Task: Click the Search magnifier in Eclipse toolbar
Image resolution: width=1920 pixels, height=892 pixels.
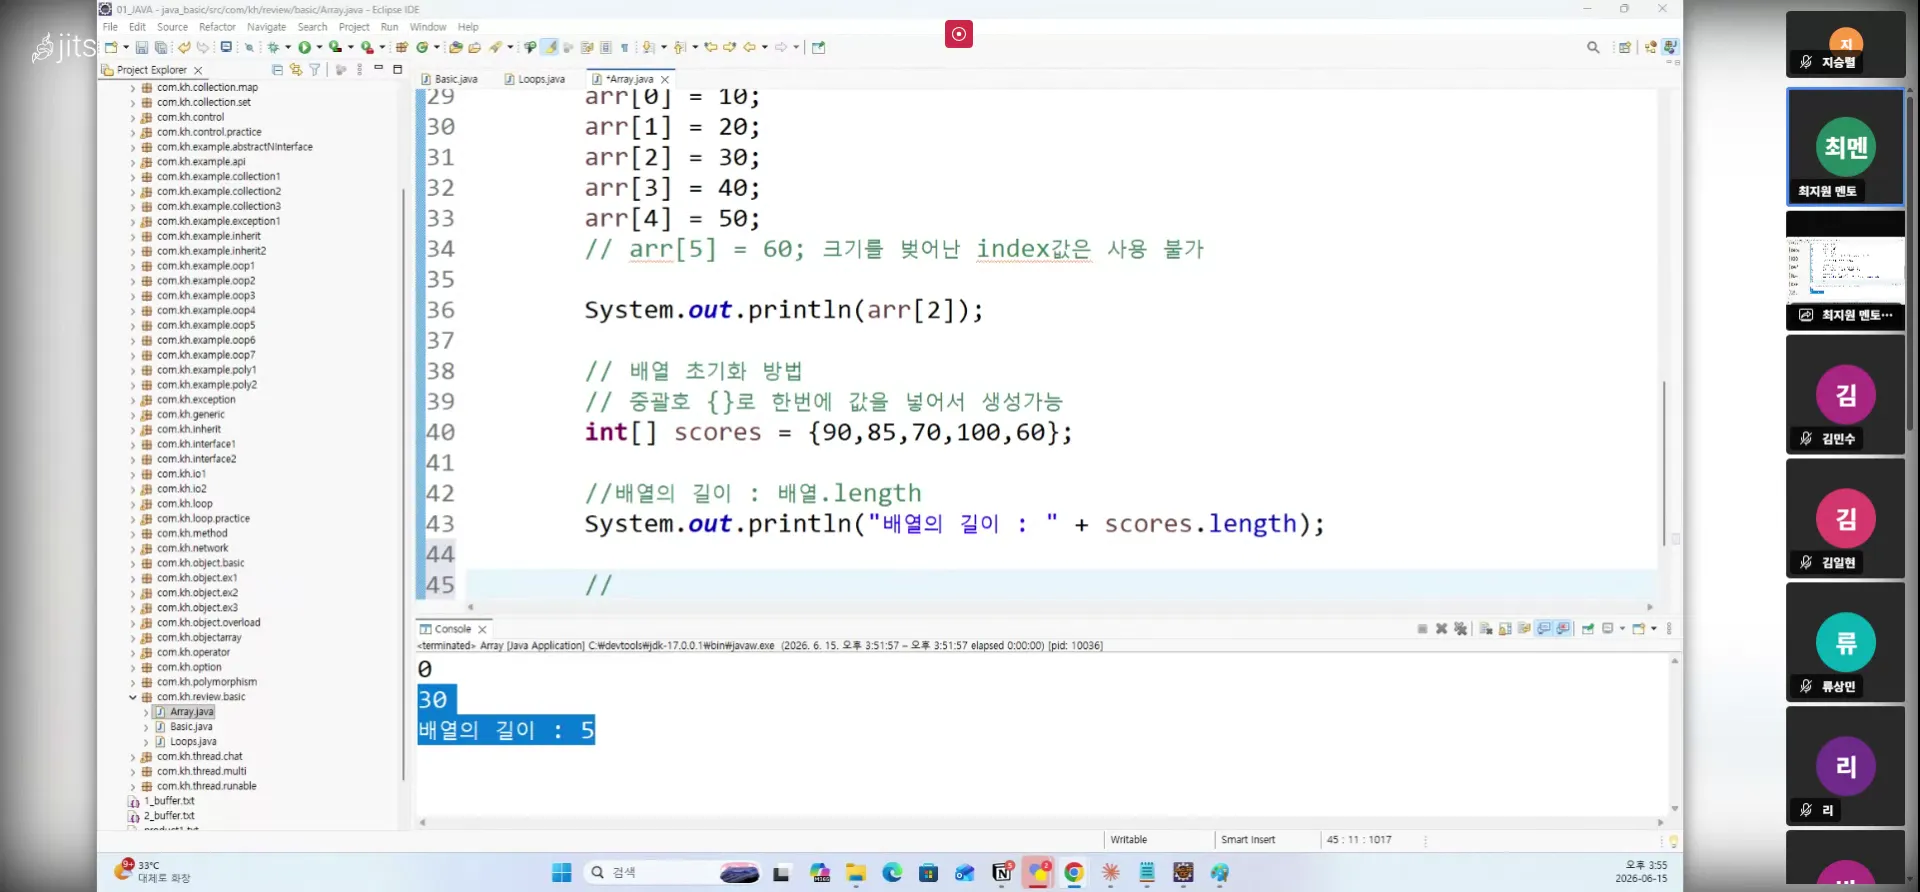Action: tap(1593, 47)
